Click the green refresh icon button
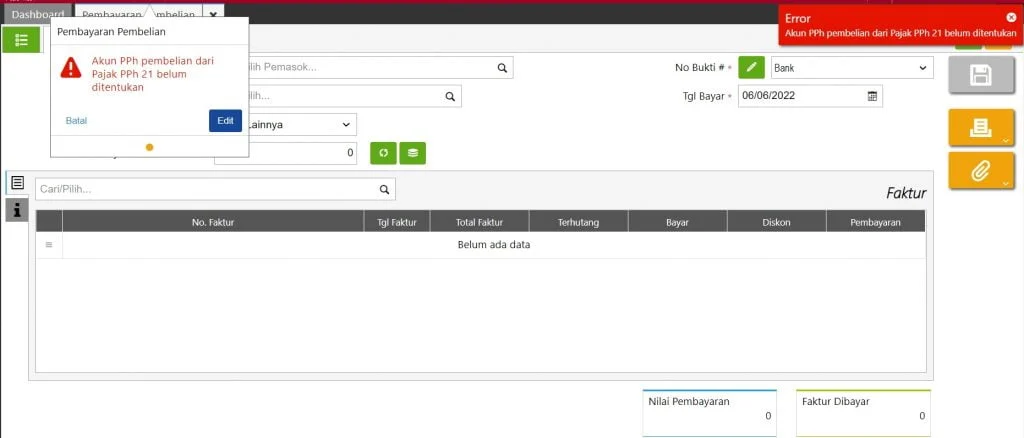The height and width of the screenshot is (438, 1024). pos(383,153)
